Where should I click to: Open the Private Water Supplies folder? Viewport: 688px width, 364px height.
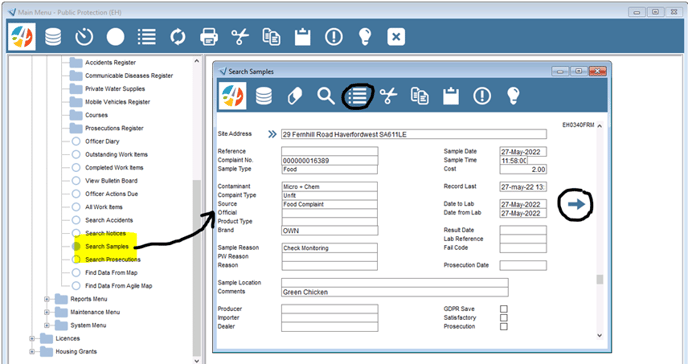[115, 89]
